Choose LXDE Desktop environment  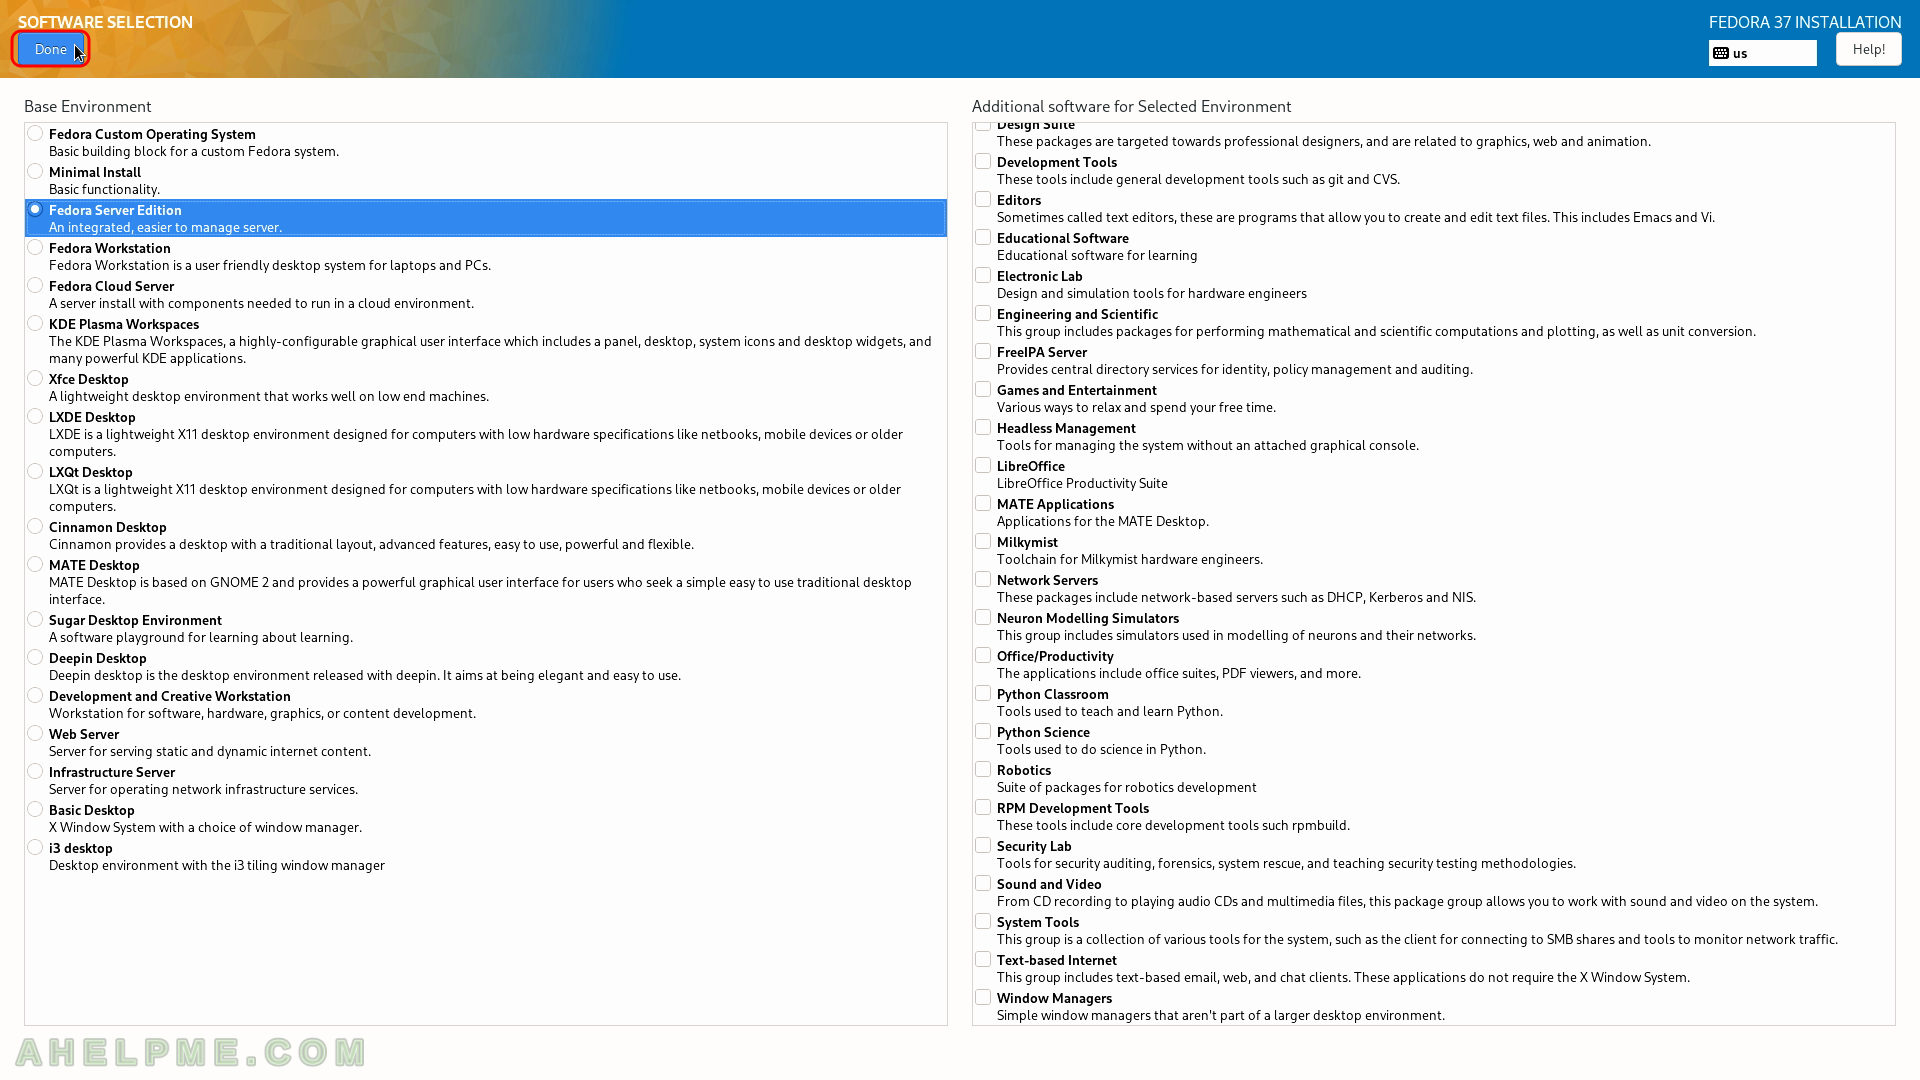(35, 416)
